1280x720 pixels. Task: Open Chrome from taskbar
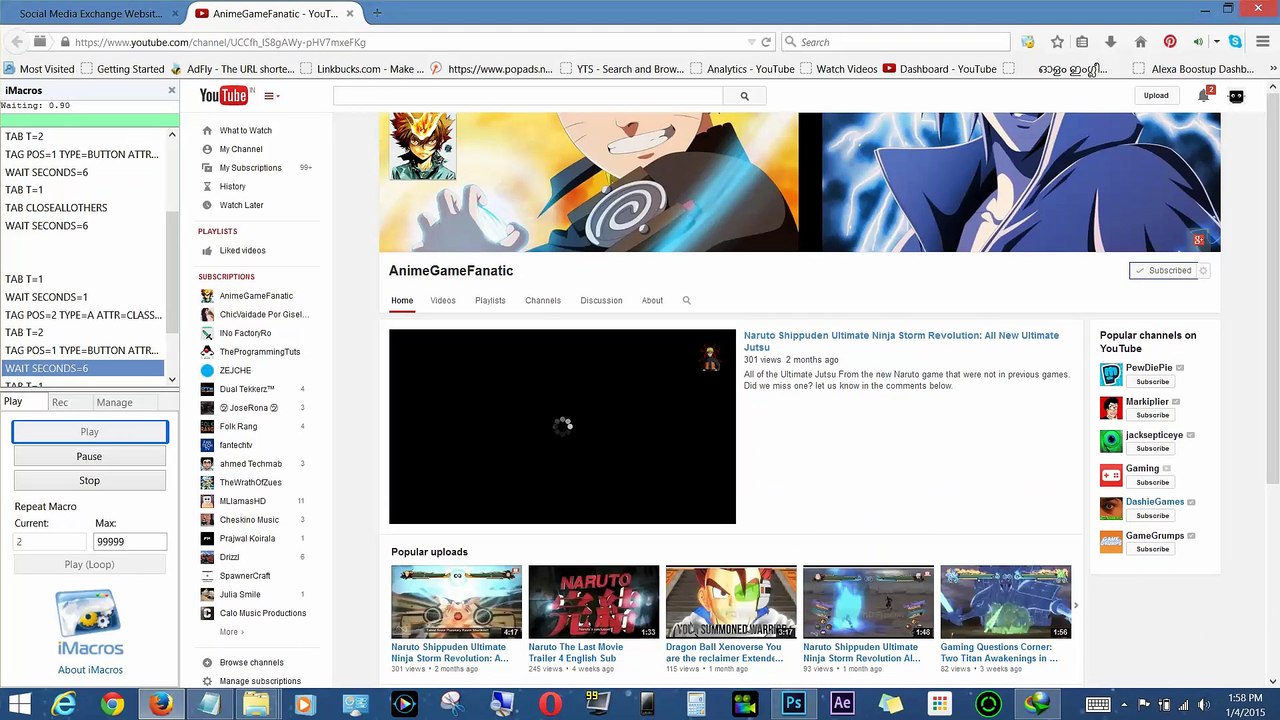(x=112, y=704)
